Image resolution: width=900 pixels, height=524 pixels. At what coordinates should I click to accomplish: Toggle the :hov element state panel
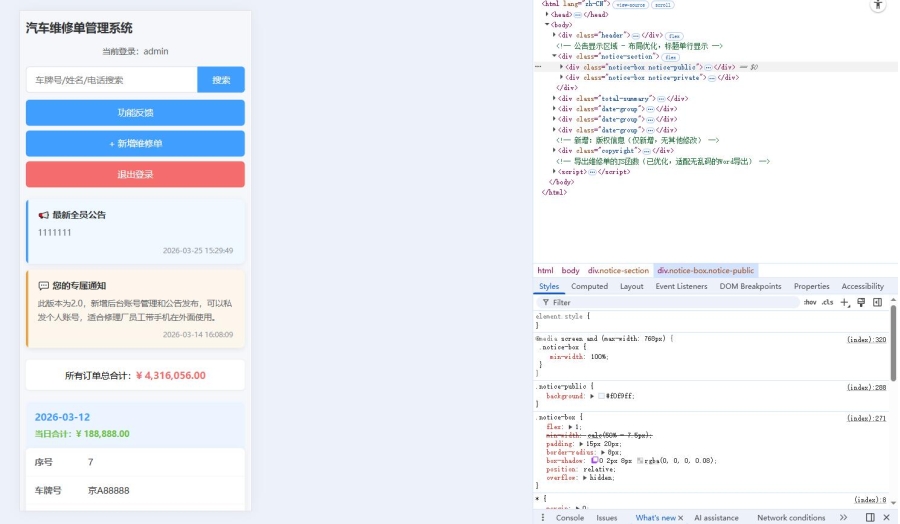[810, 302]
